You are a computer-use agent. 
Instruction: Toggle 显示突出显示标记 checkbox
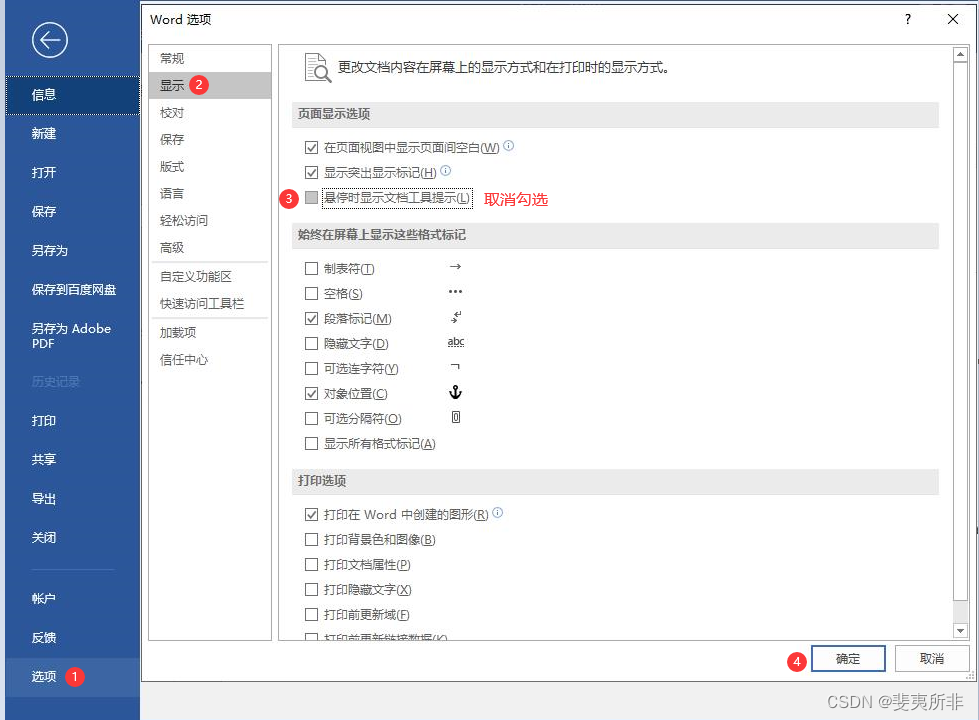pos(311,172)
